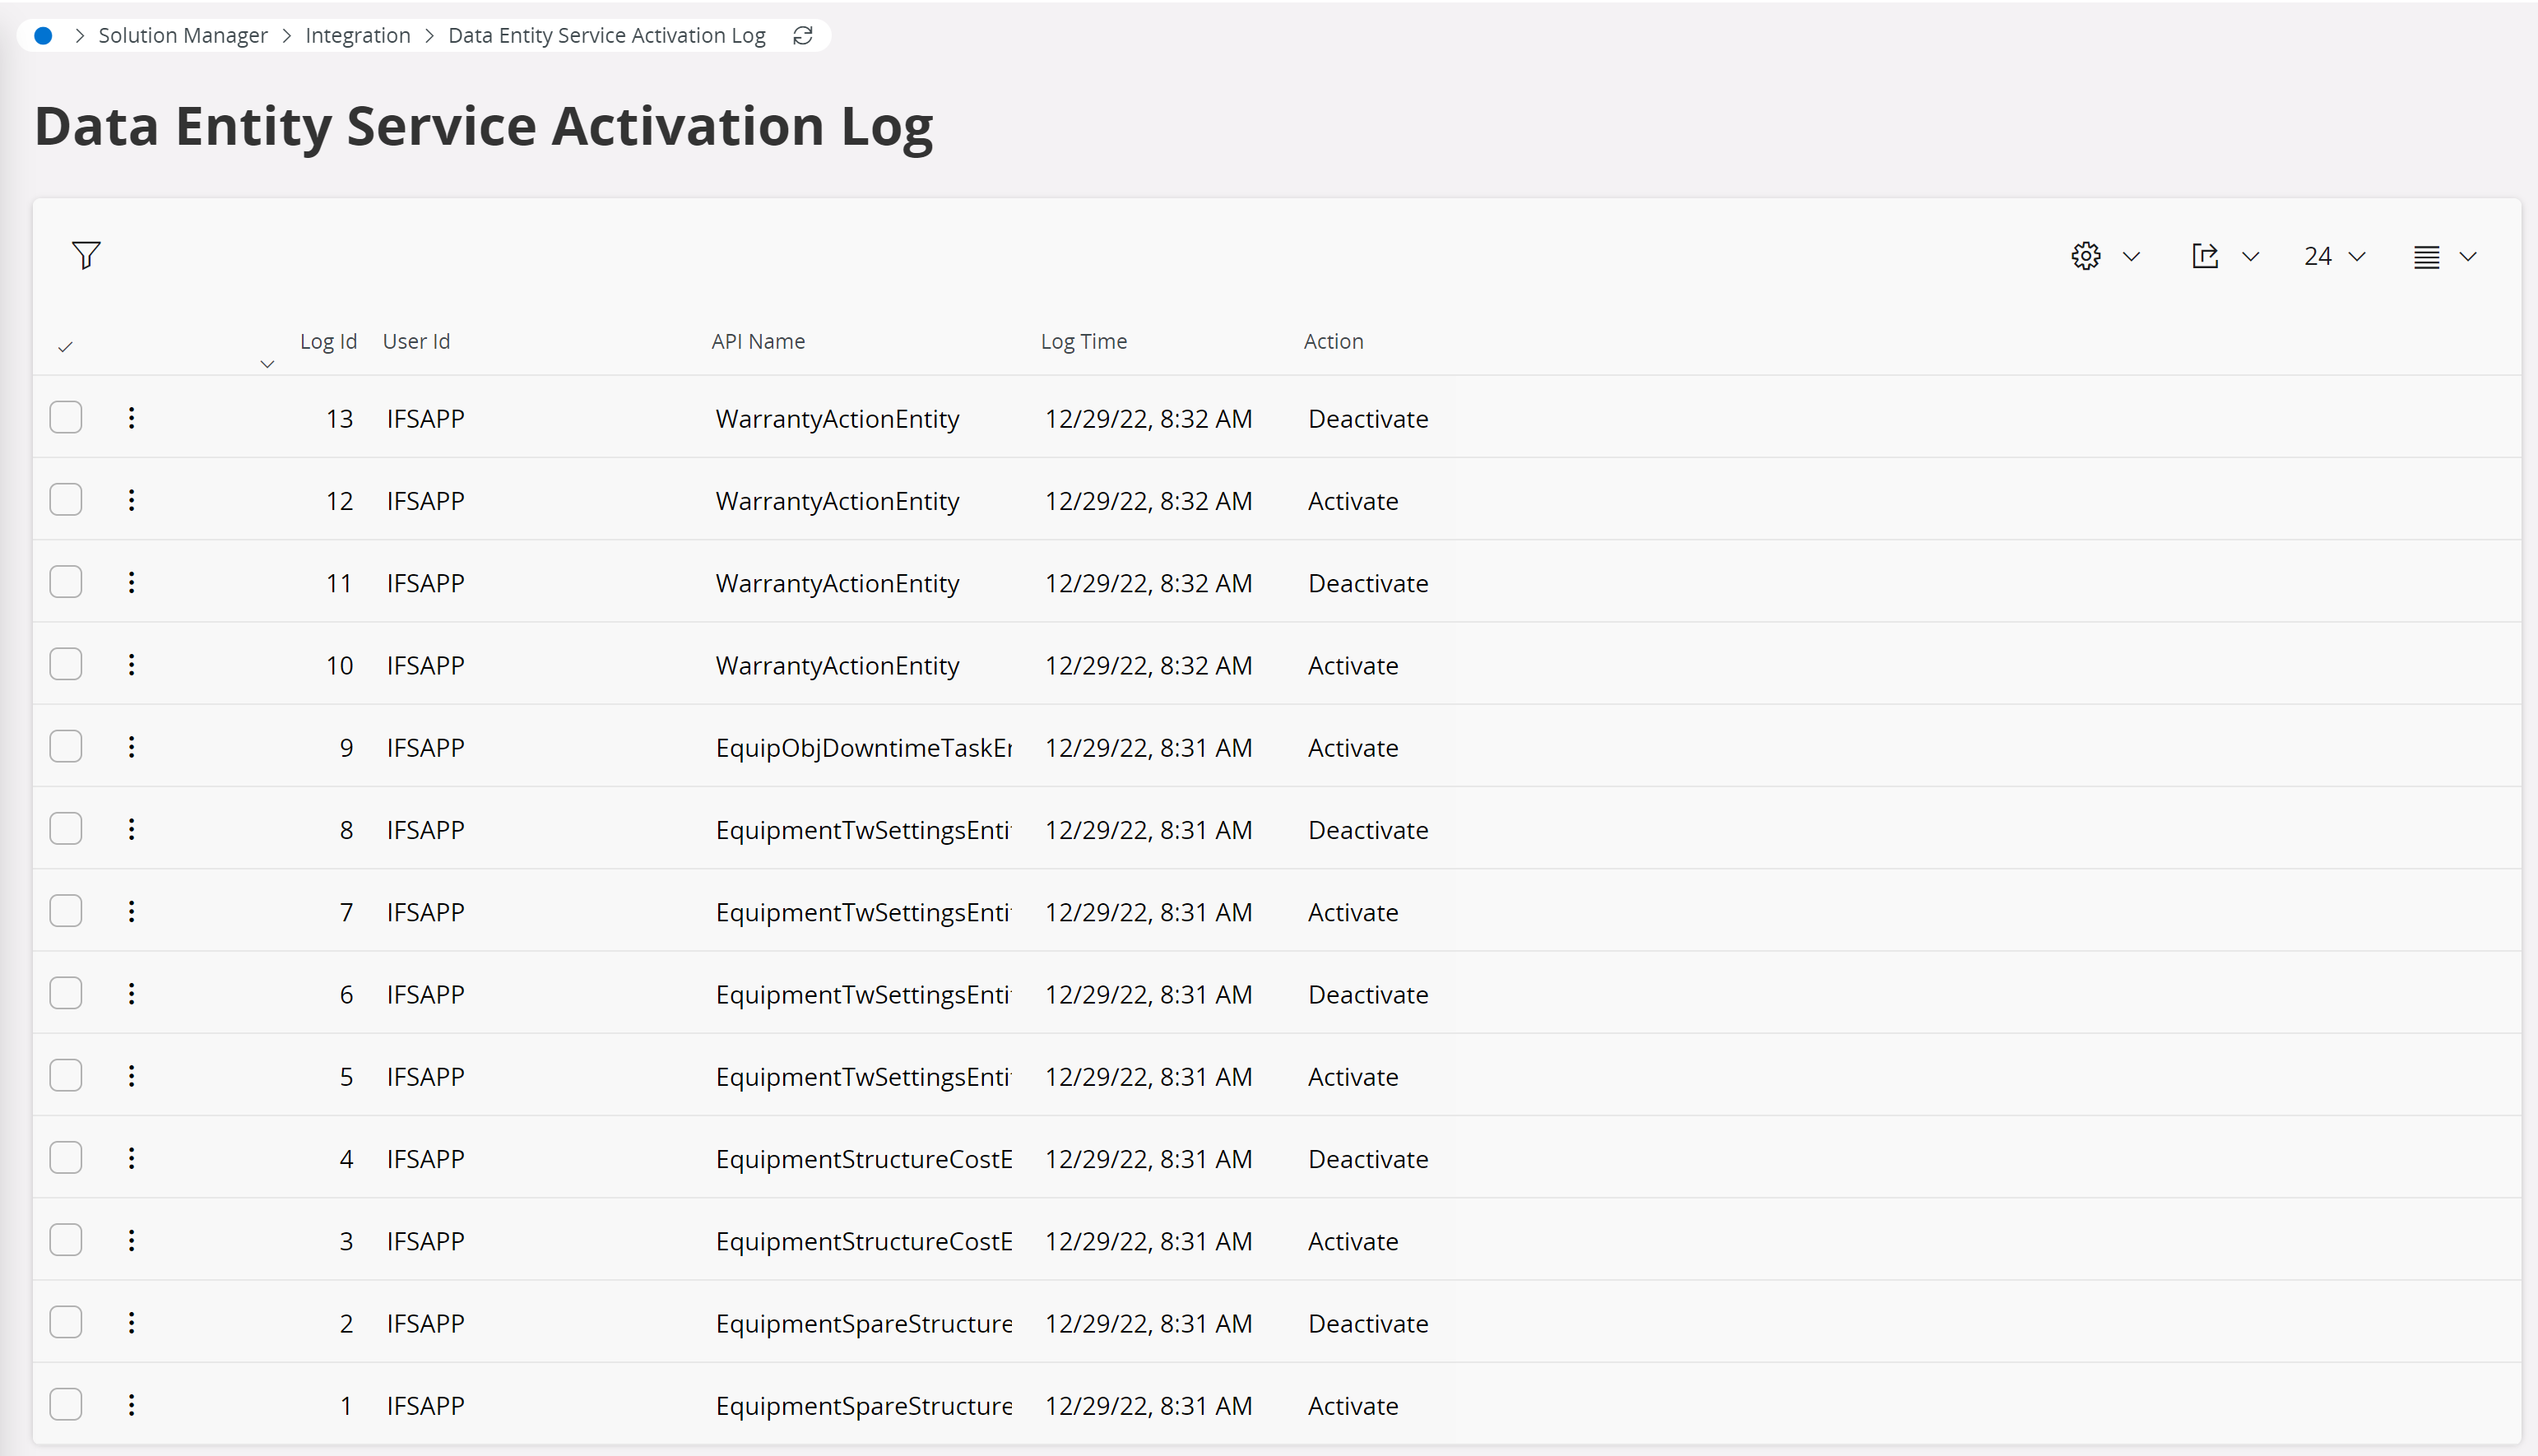Click the row density list icon
The image size is (2538, 1456).
click(2426, 257)
